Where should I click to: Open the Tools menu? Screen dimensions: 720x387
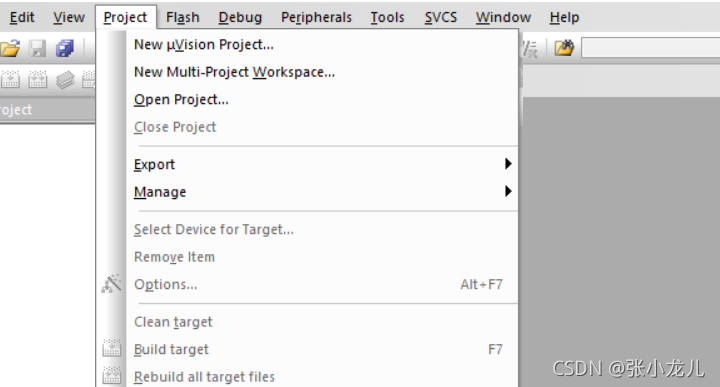388,17
